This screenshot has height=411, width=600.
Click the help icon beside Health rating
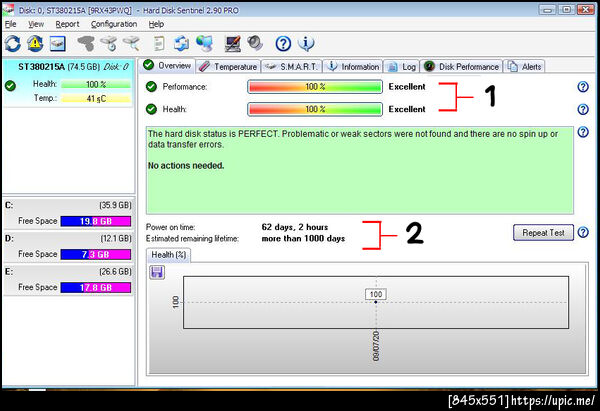583,109
